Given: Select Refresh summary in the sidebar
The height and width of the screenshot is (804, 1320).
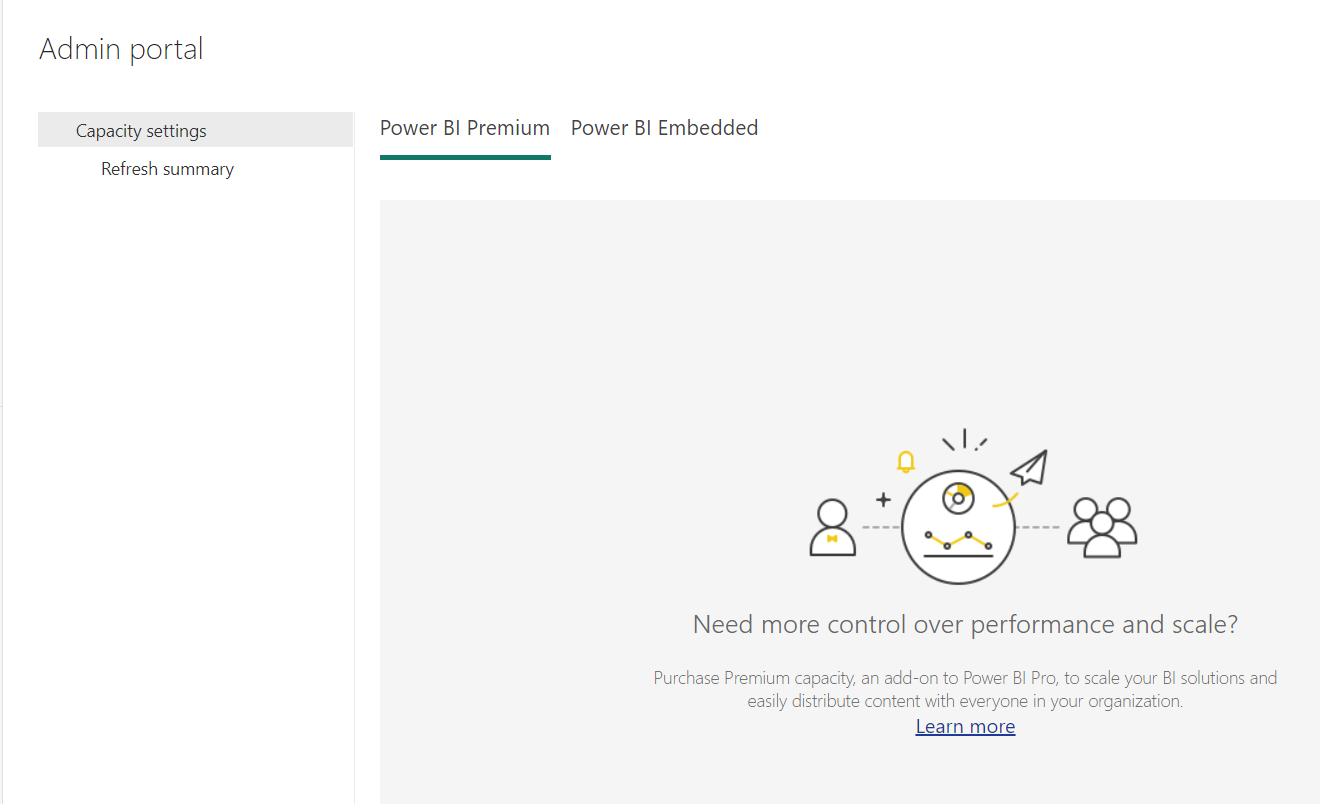Looking at the screenshot, I should [167, 169].
